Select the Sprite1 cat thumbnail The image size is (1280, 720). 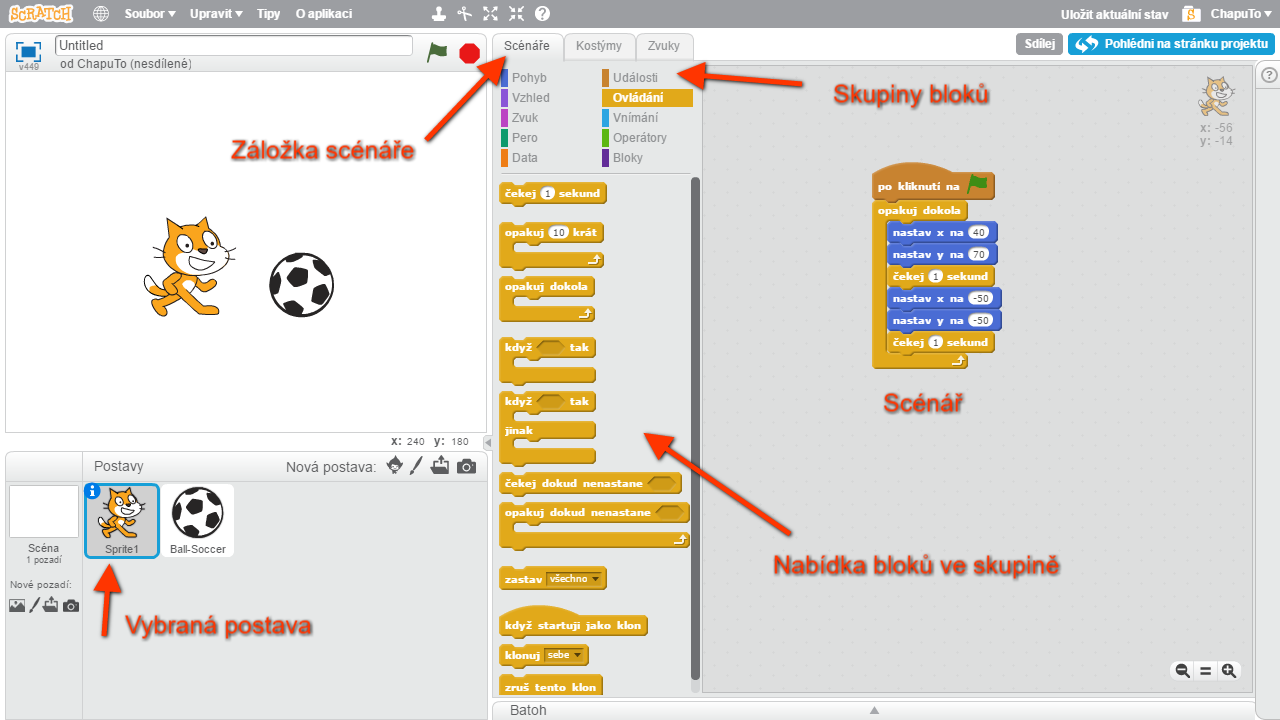(x=122, y=521)
